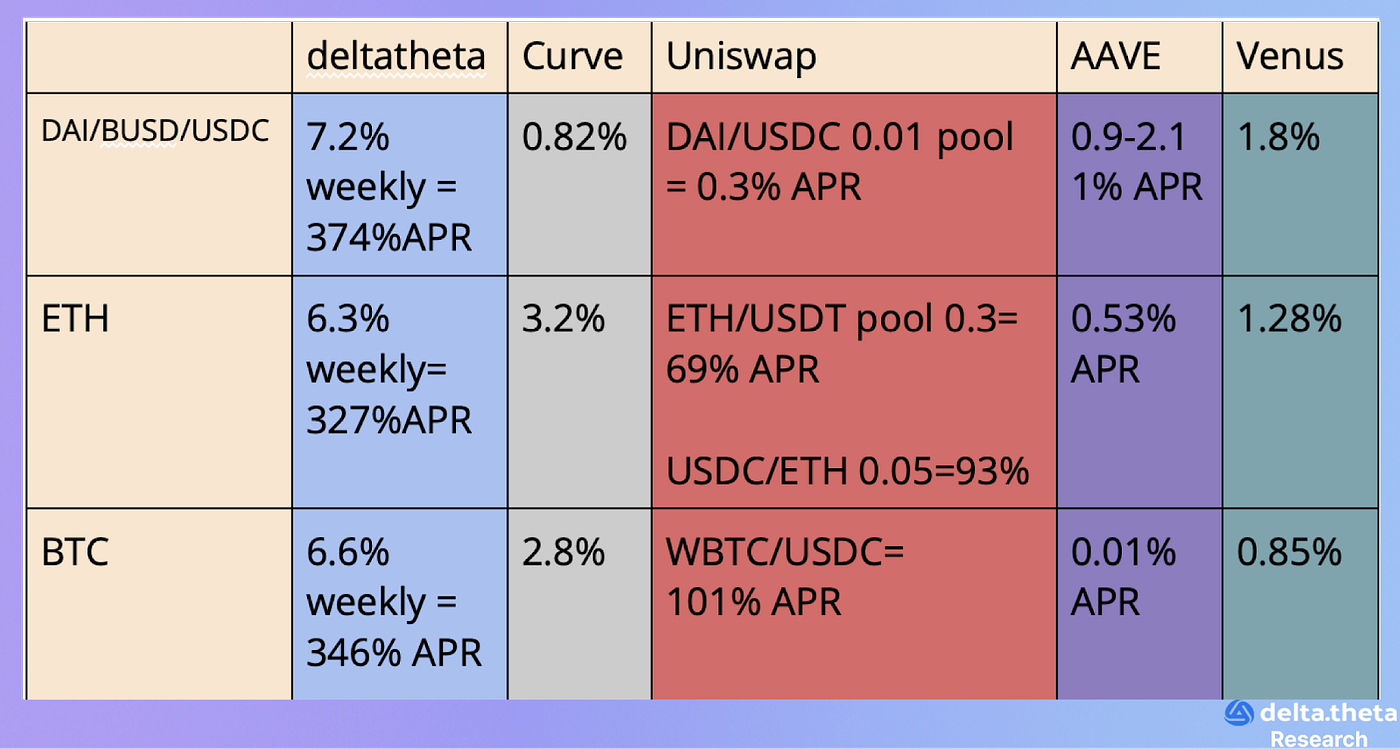The width and height of the screenshot is (1400, 749).
Task: Click the 327%APR deltatheta cell
Action: point(400,392)
